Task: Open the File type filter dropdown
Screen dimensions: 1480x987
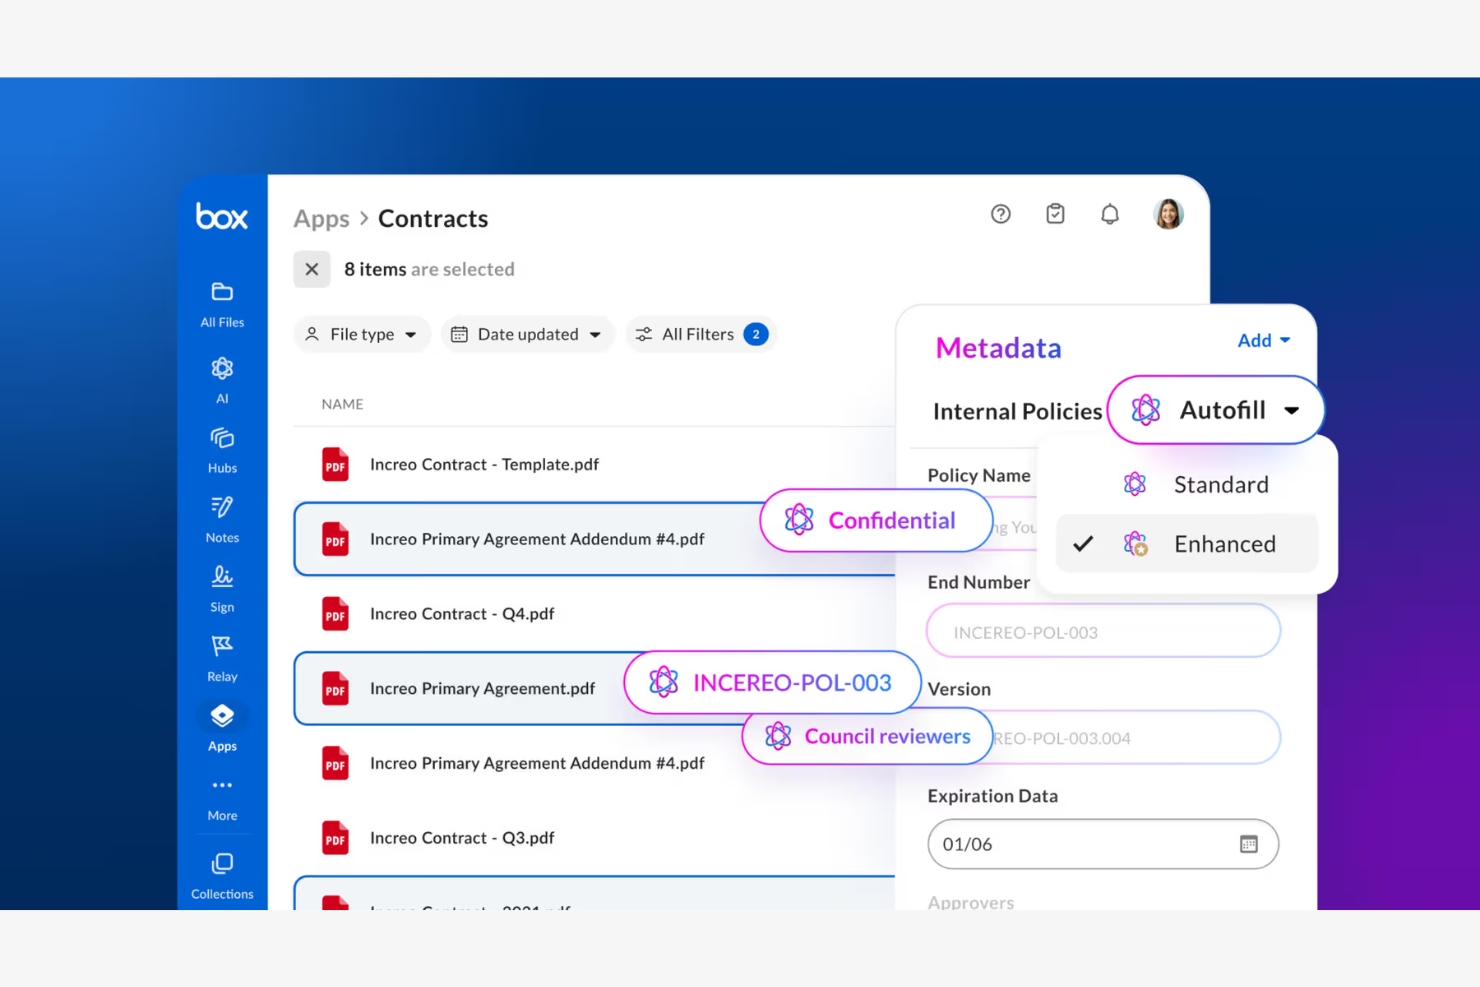Action: (x=362, y=334)
